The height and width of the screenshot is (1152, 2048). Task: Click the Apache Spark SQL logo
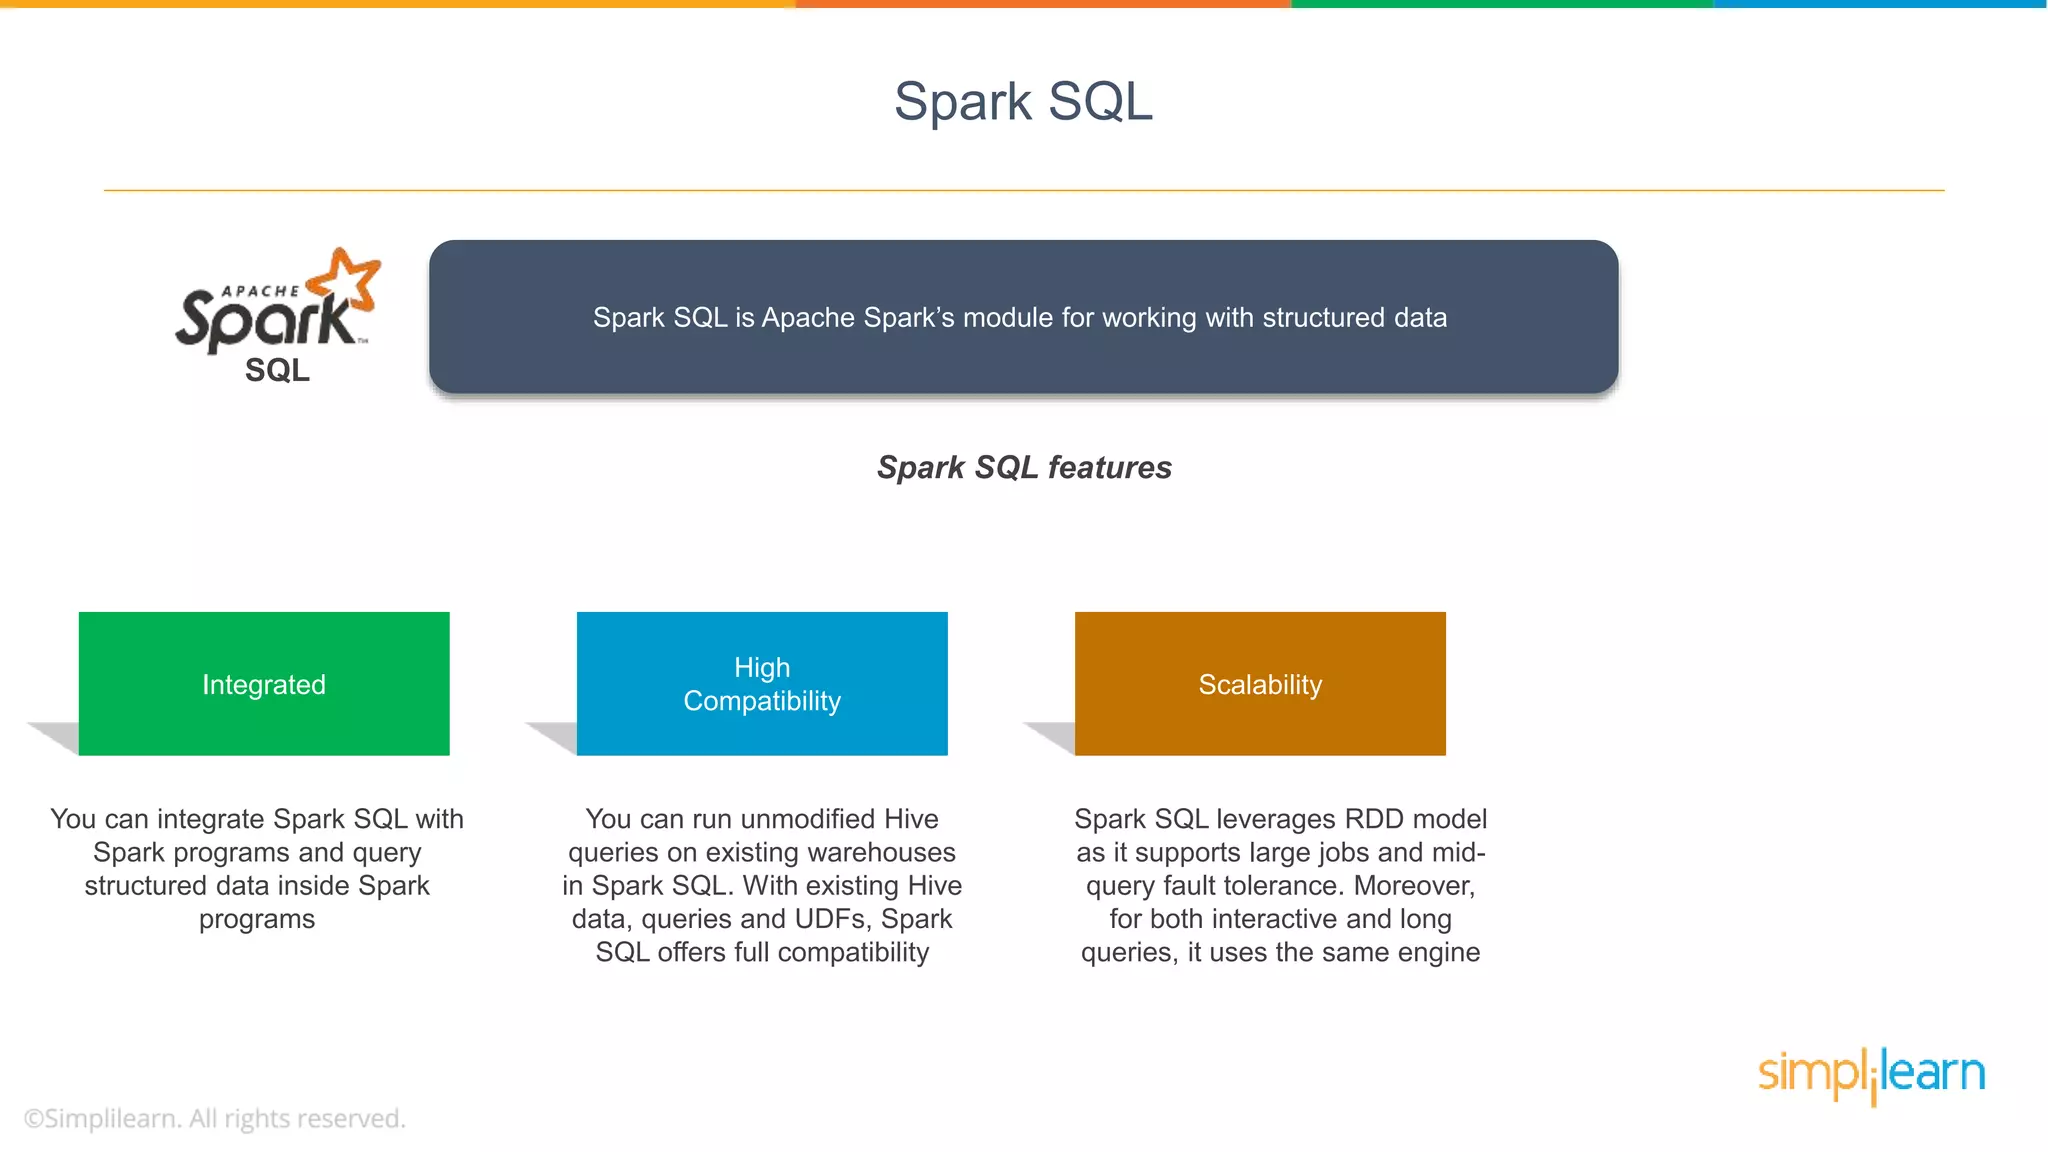pos(278,315)
